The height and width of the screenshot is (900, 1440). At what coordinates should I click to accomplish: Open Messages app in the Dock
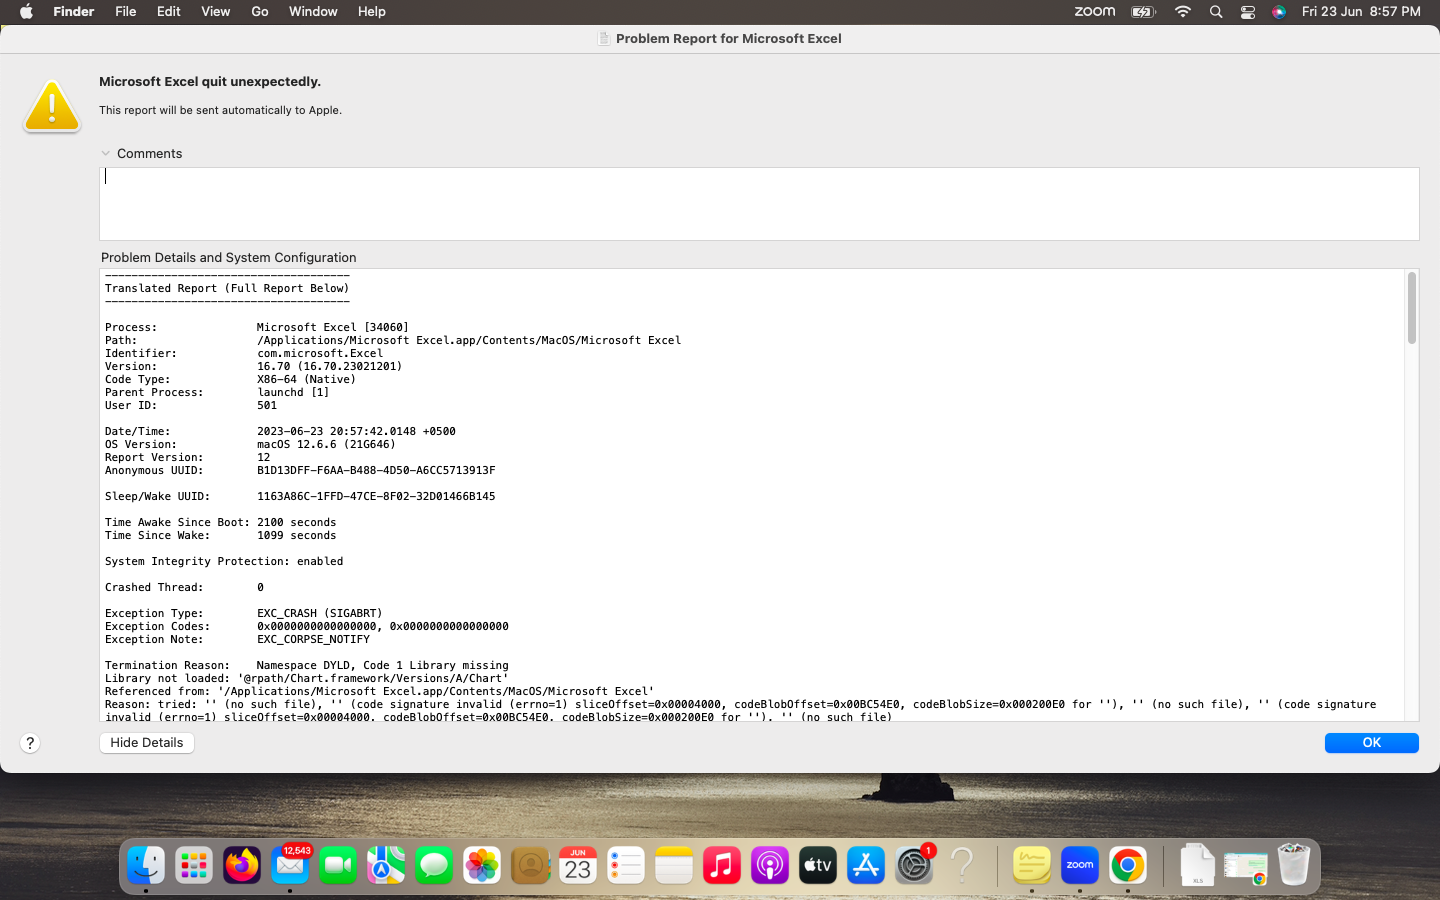(434, 865)
